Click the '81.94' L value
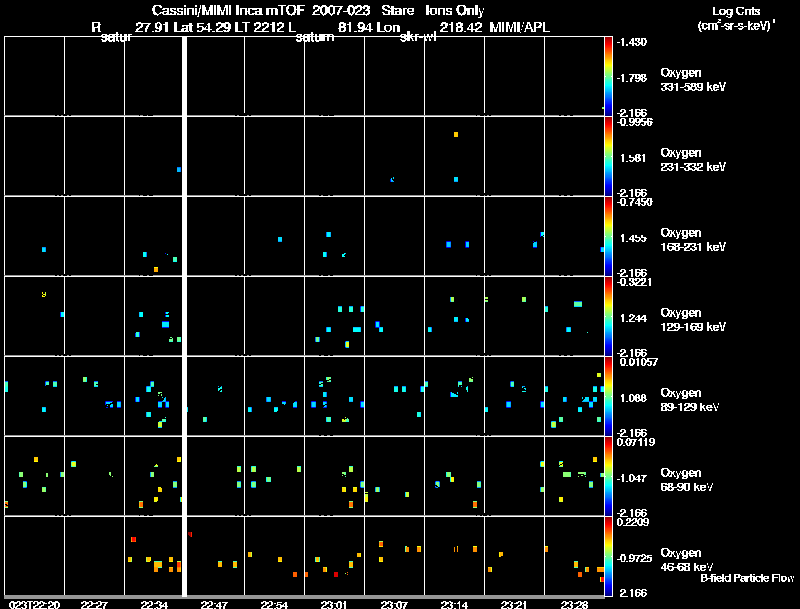800x609 pixels. click(x=355, y=28)
